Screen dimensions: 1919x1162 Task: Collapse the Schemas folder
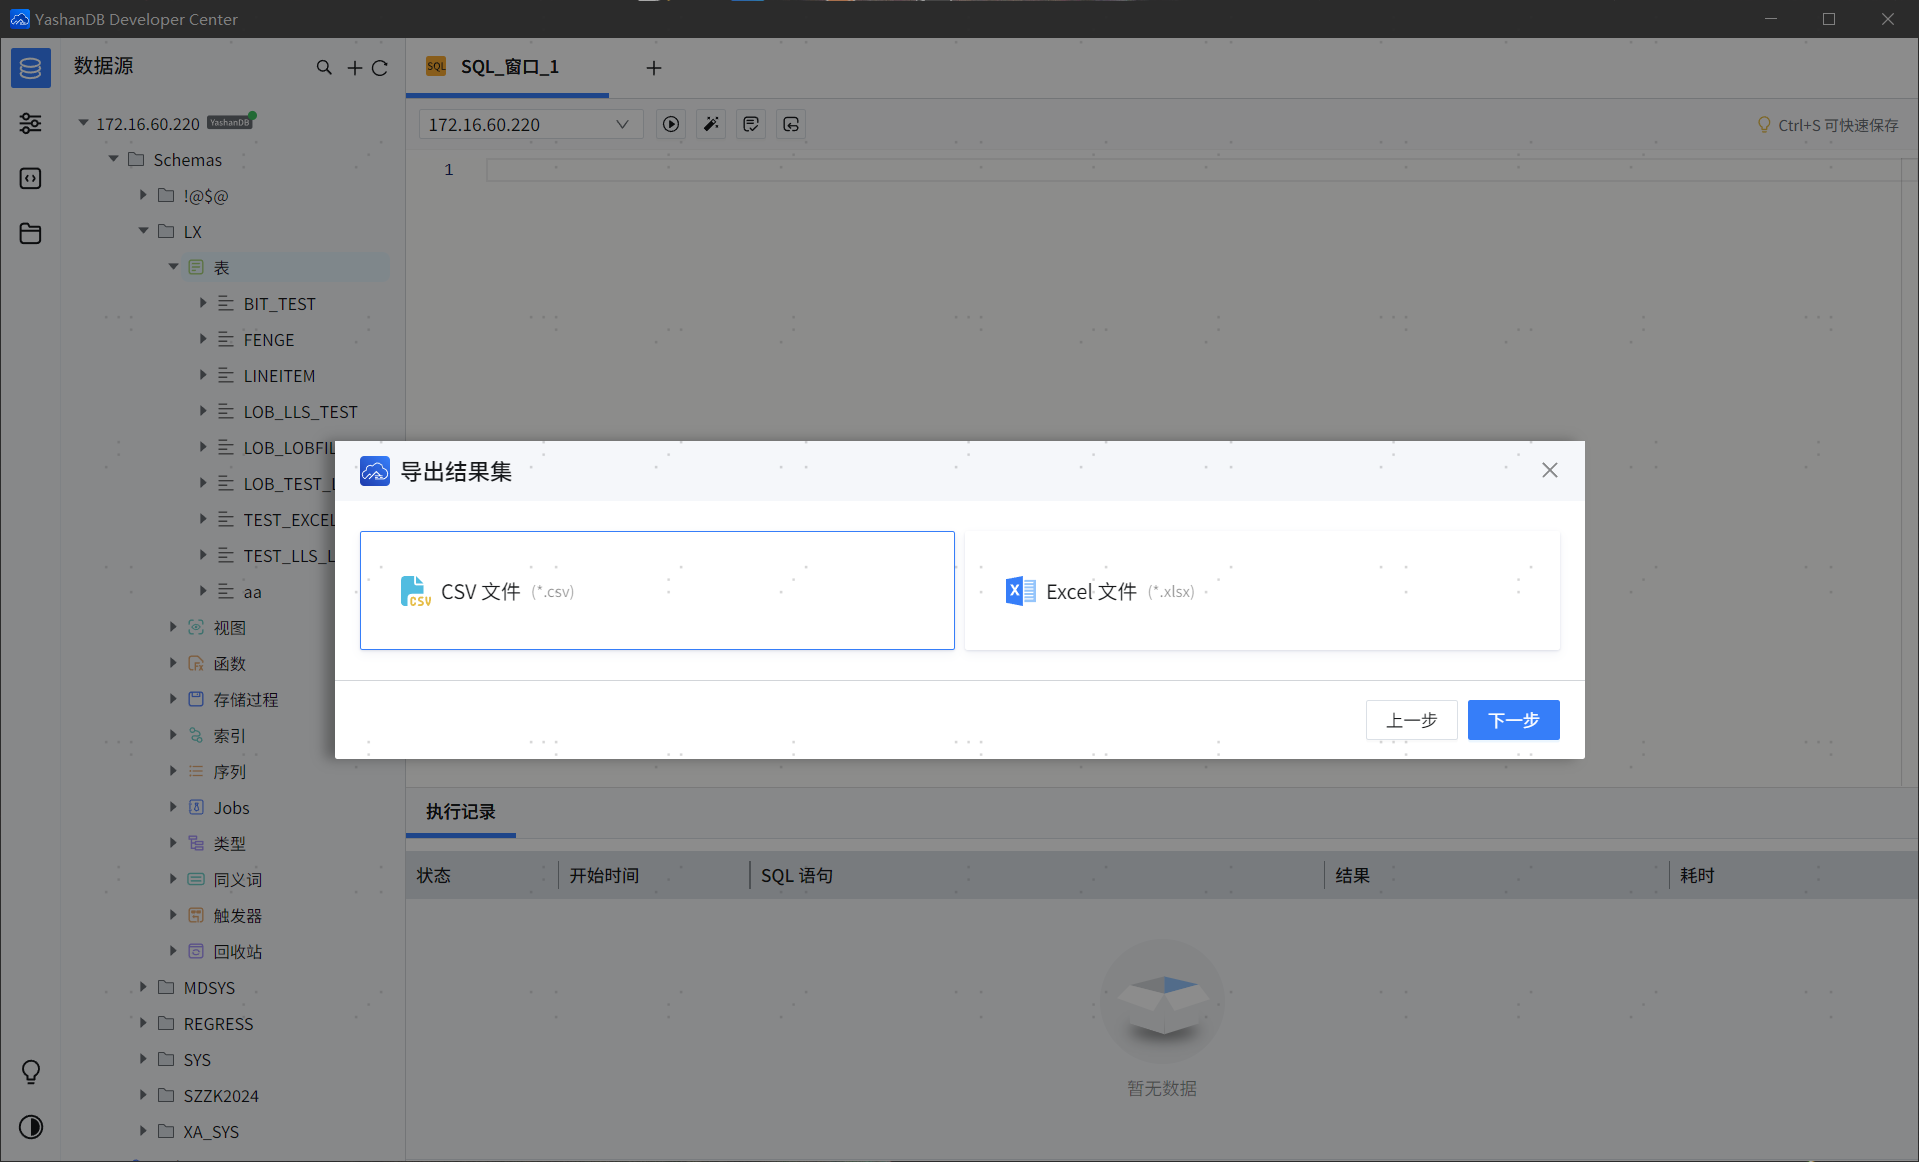pos(114,159)
